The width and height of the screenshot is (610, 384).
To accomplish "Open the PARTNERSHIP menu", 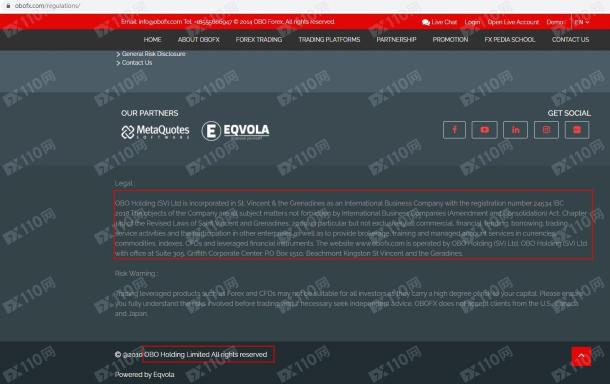I will click(x=396, y=40).
